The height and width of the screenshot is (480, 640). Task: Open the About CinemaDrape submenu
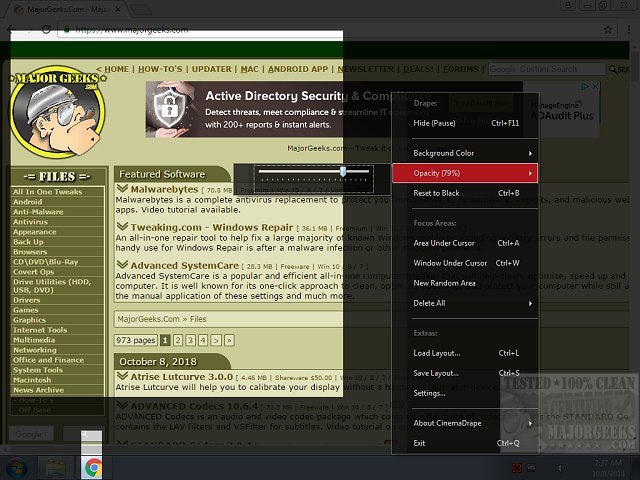pos(465,423)
